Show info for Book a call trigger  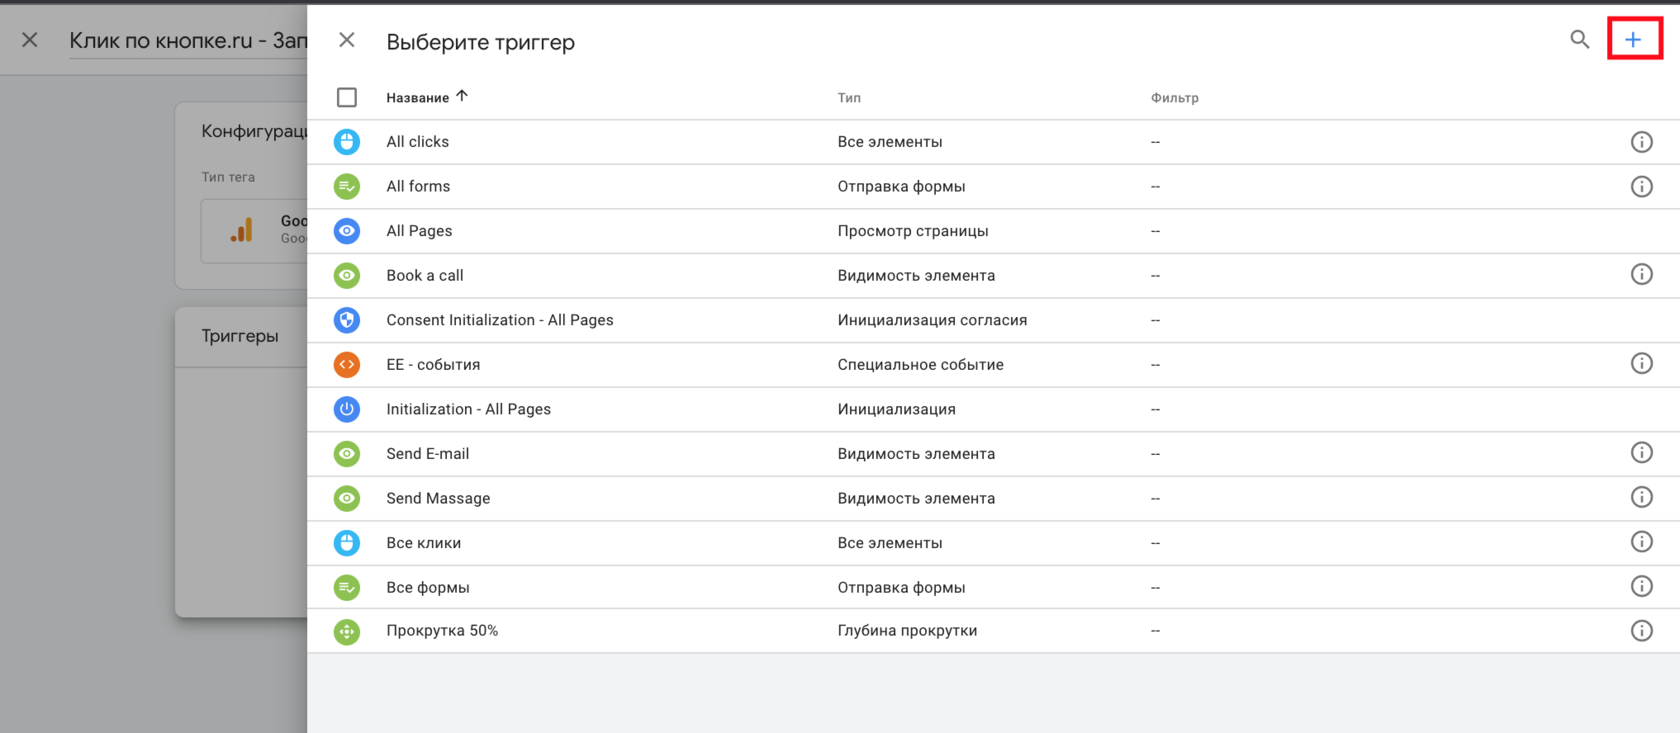[x=1641, y=275]
